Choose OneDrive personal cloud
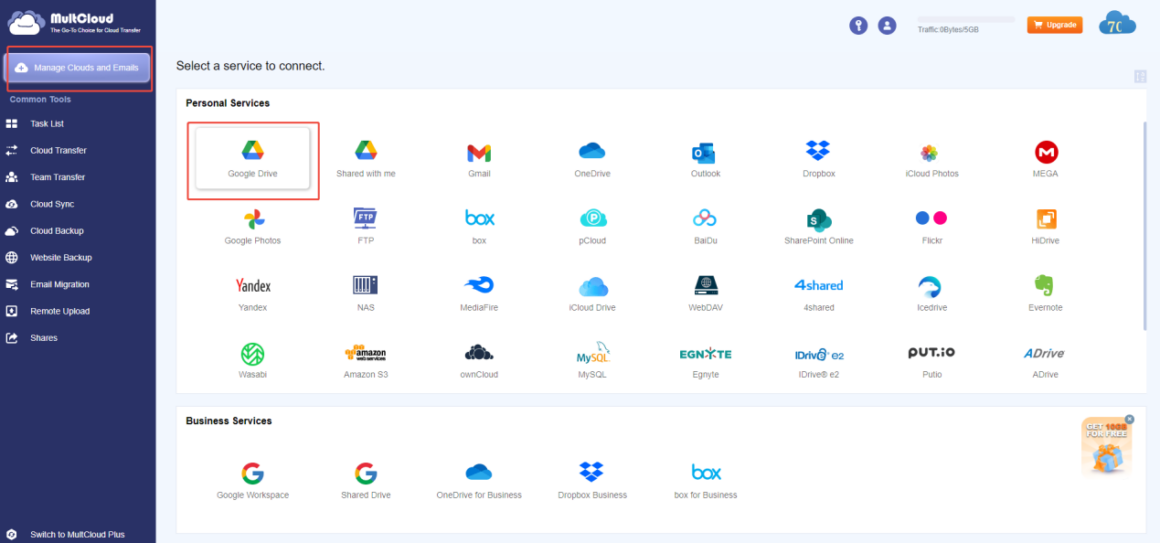The width and height of the screenshot is (1160, 543). (592, 159)
